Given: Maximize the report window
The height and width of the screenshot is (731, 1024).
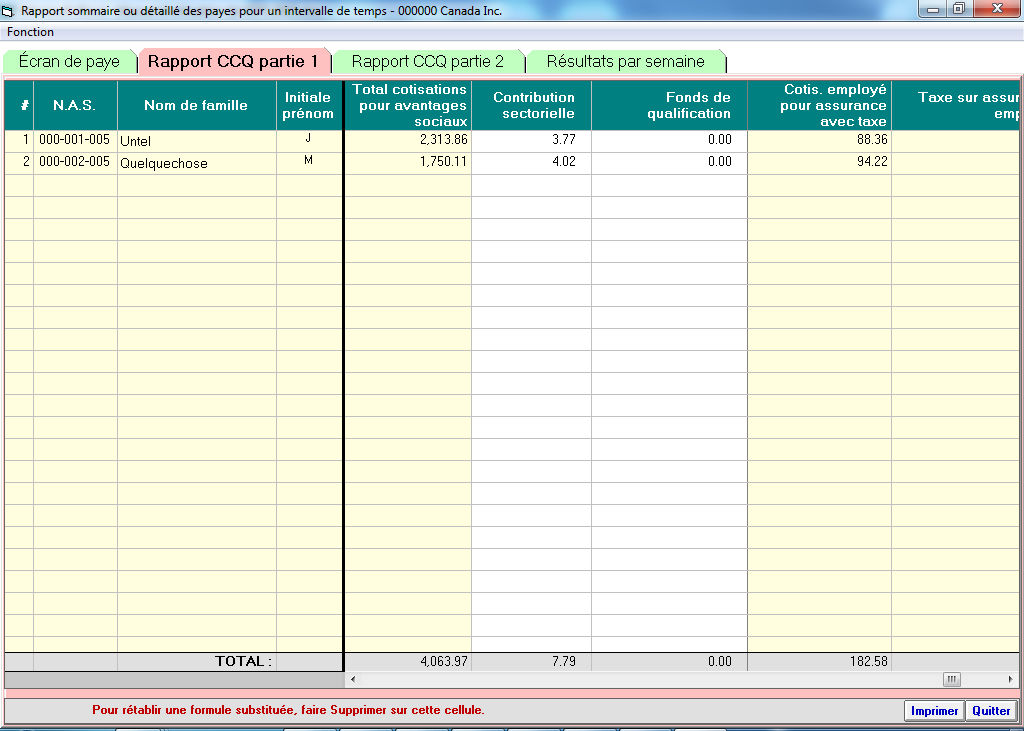Looking at the screenshot, I should (x=958, y=9).
